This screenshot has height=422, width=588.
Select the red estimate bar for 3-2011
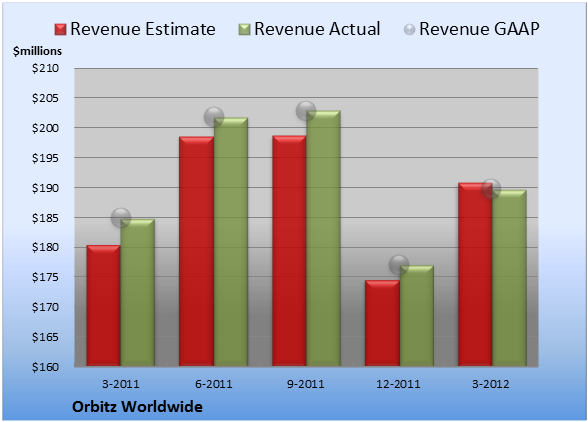point(104,306)
